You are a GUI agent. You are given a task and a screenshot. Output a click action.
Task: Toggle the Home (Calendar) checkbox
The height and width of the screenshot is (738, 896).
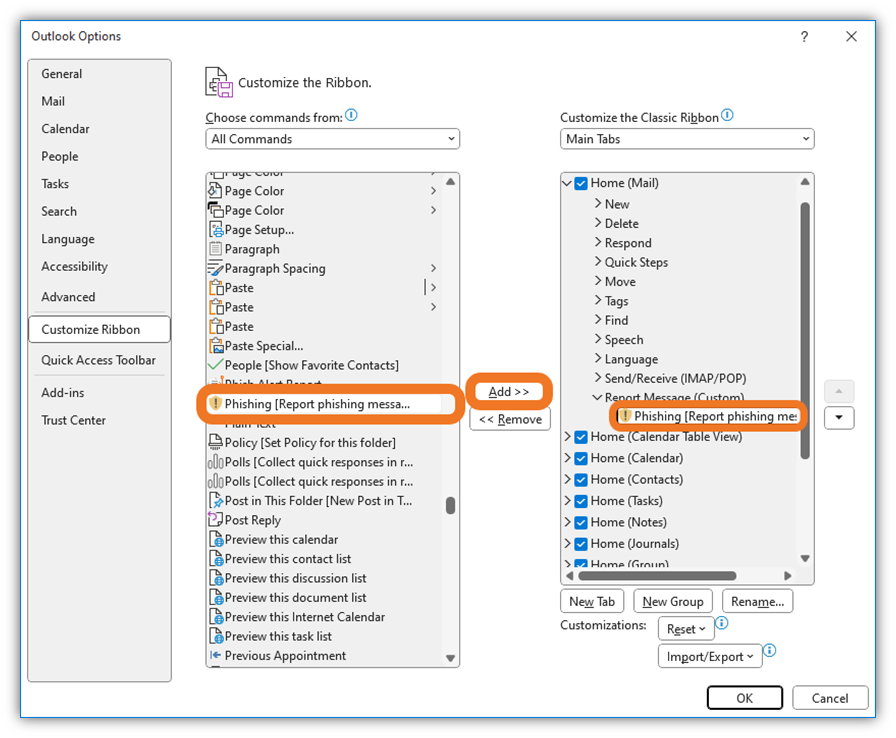point(581,458)
